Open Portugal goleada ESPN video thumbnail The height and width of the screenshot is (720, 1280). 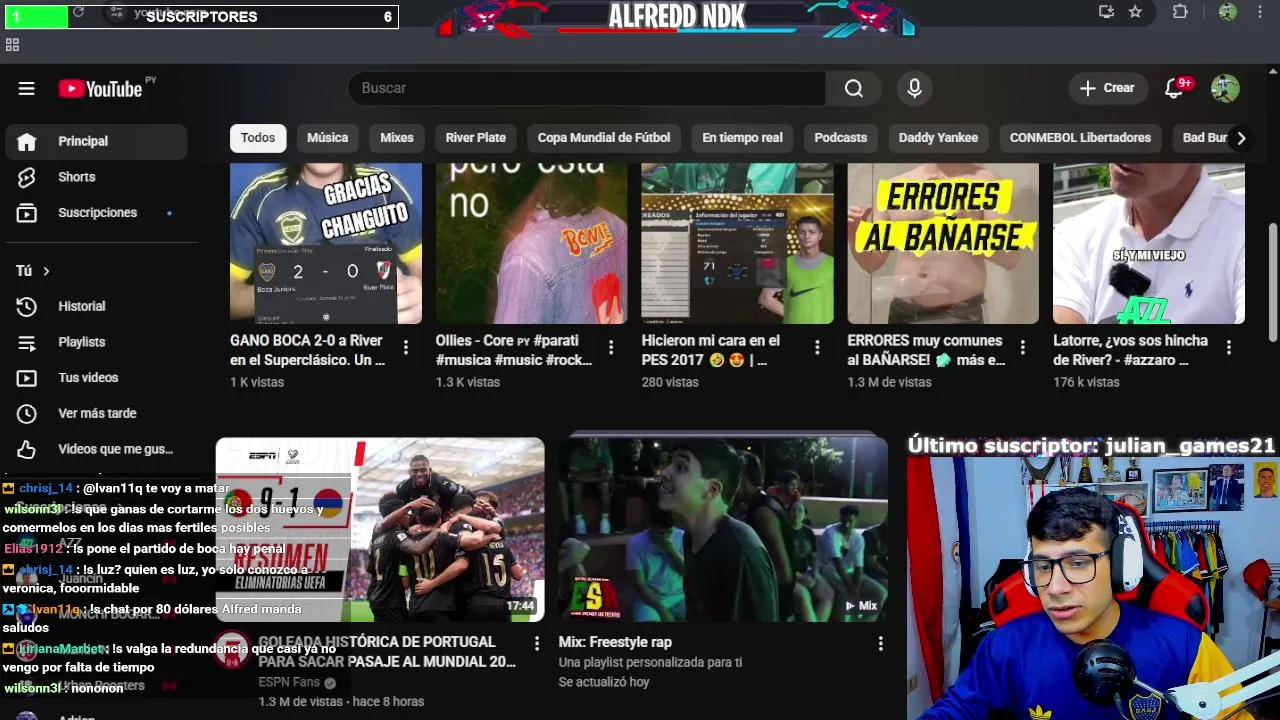380,529
